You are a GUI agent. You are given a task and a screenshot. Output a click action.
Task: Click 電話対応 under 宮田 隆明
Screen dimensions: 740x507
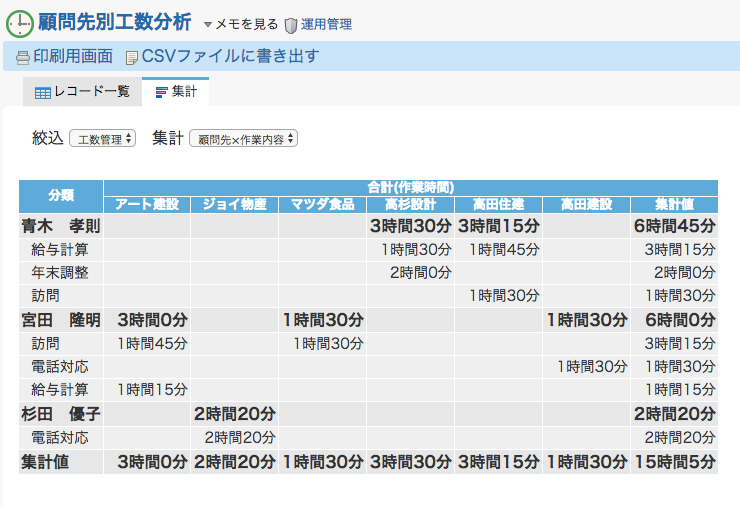pyautogui.click(x=60, y=366)
